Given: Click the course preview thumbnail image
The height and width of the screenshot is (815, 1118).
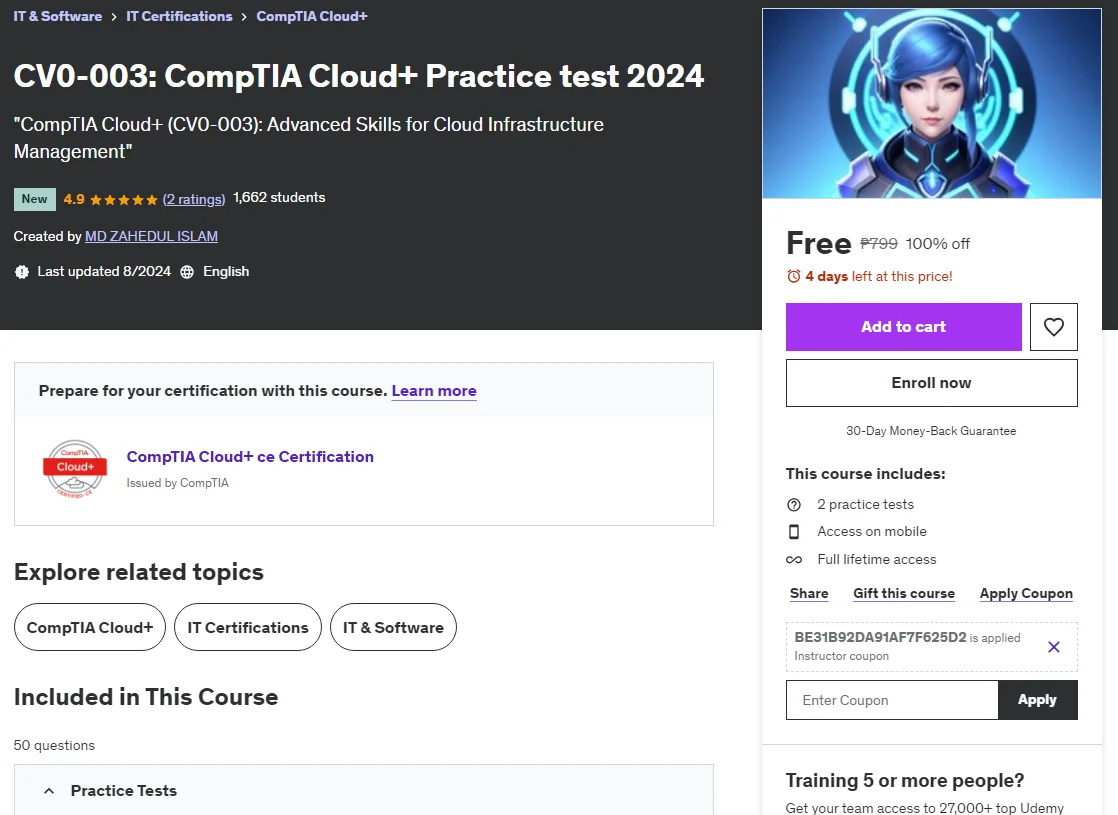Looking at the screenshot, I should (931, 103).
